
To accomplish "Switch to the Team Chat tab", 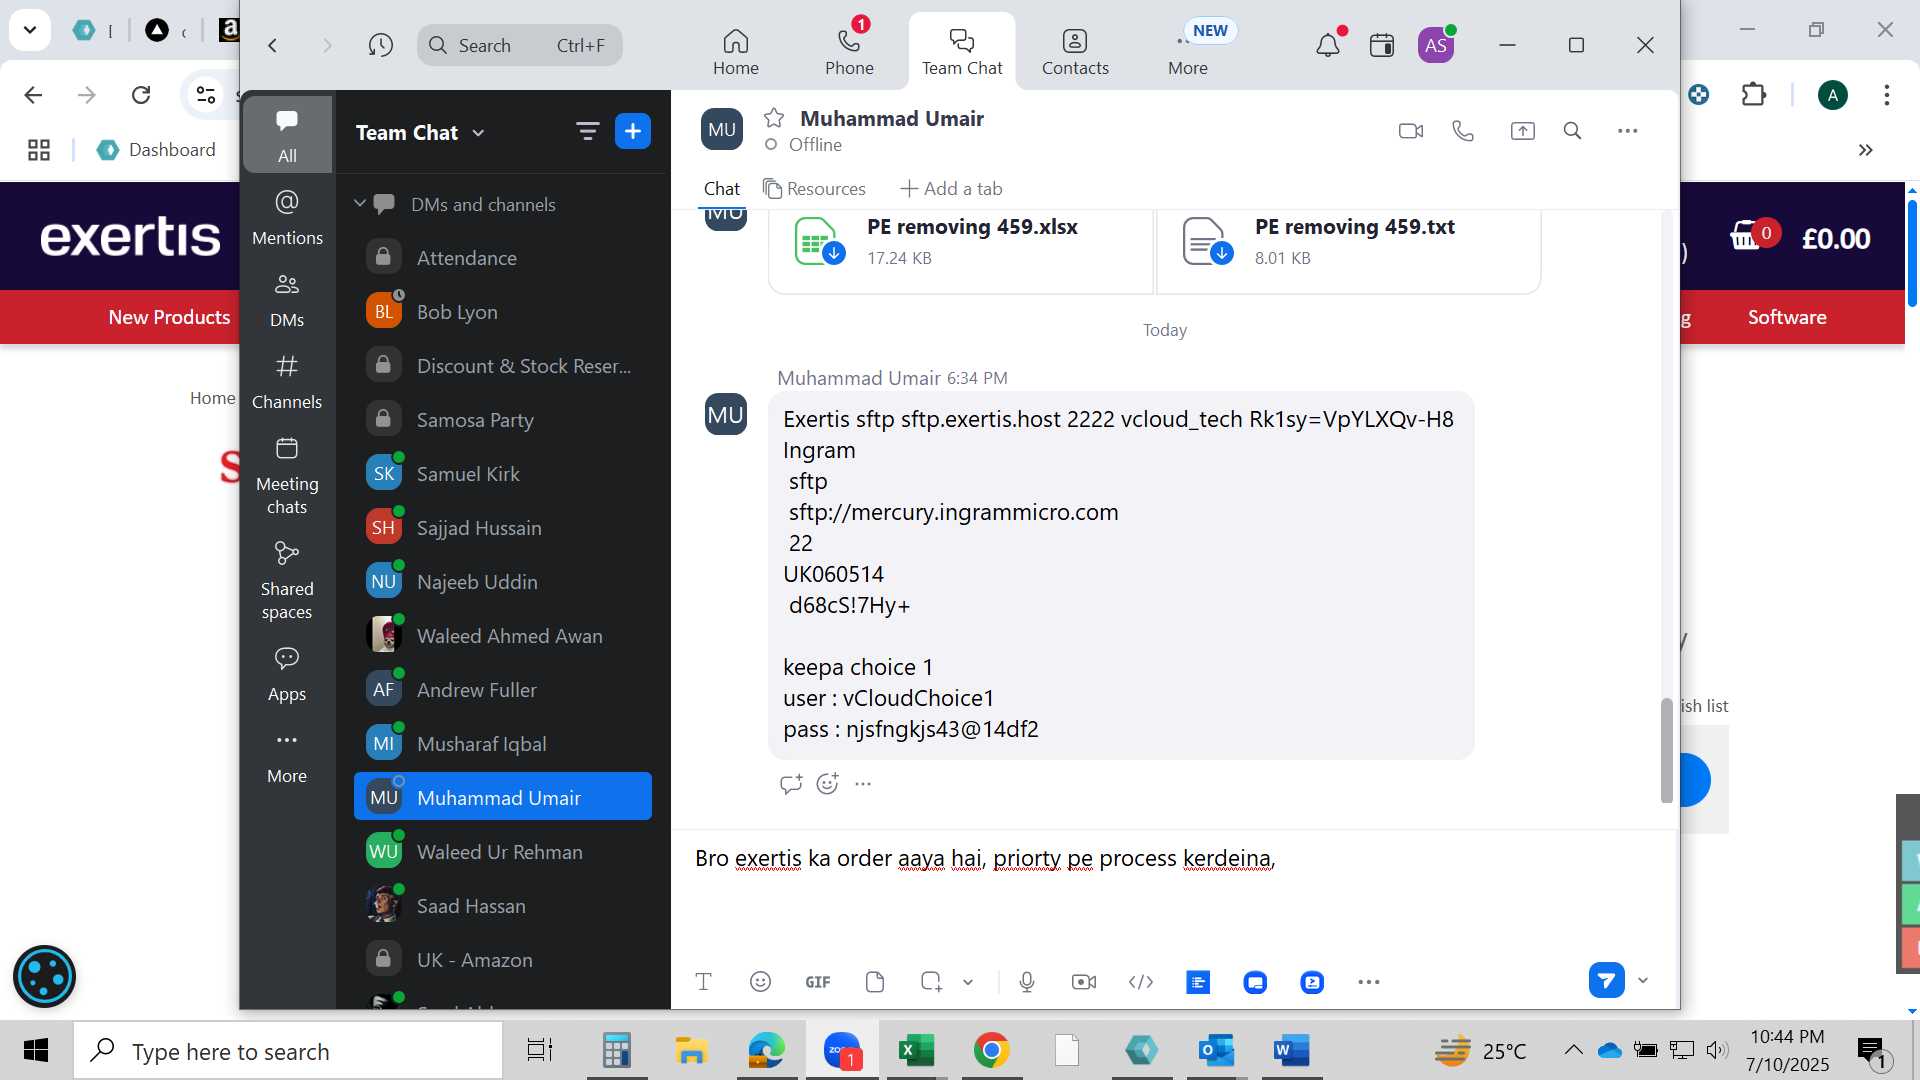I will pyautogui.click(x=962, y=51).
